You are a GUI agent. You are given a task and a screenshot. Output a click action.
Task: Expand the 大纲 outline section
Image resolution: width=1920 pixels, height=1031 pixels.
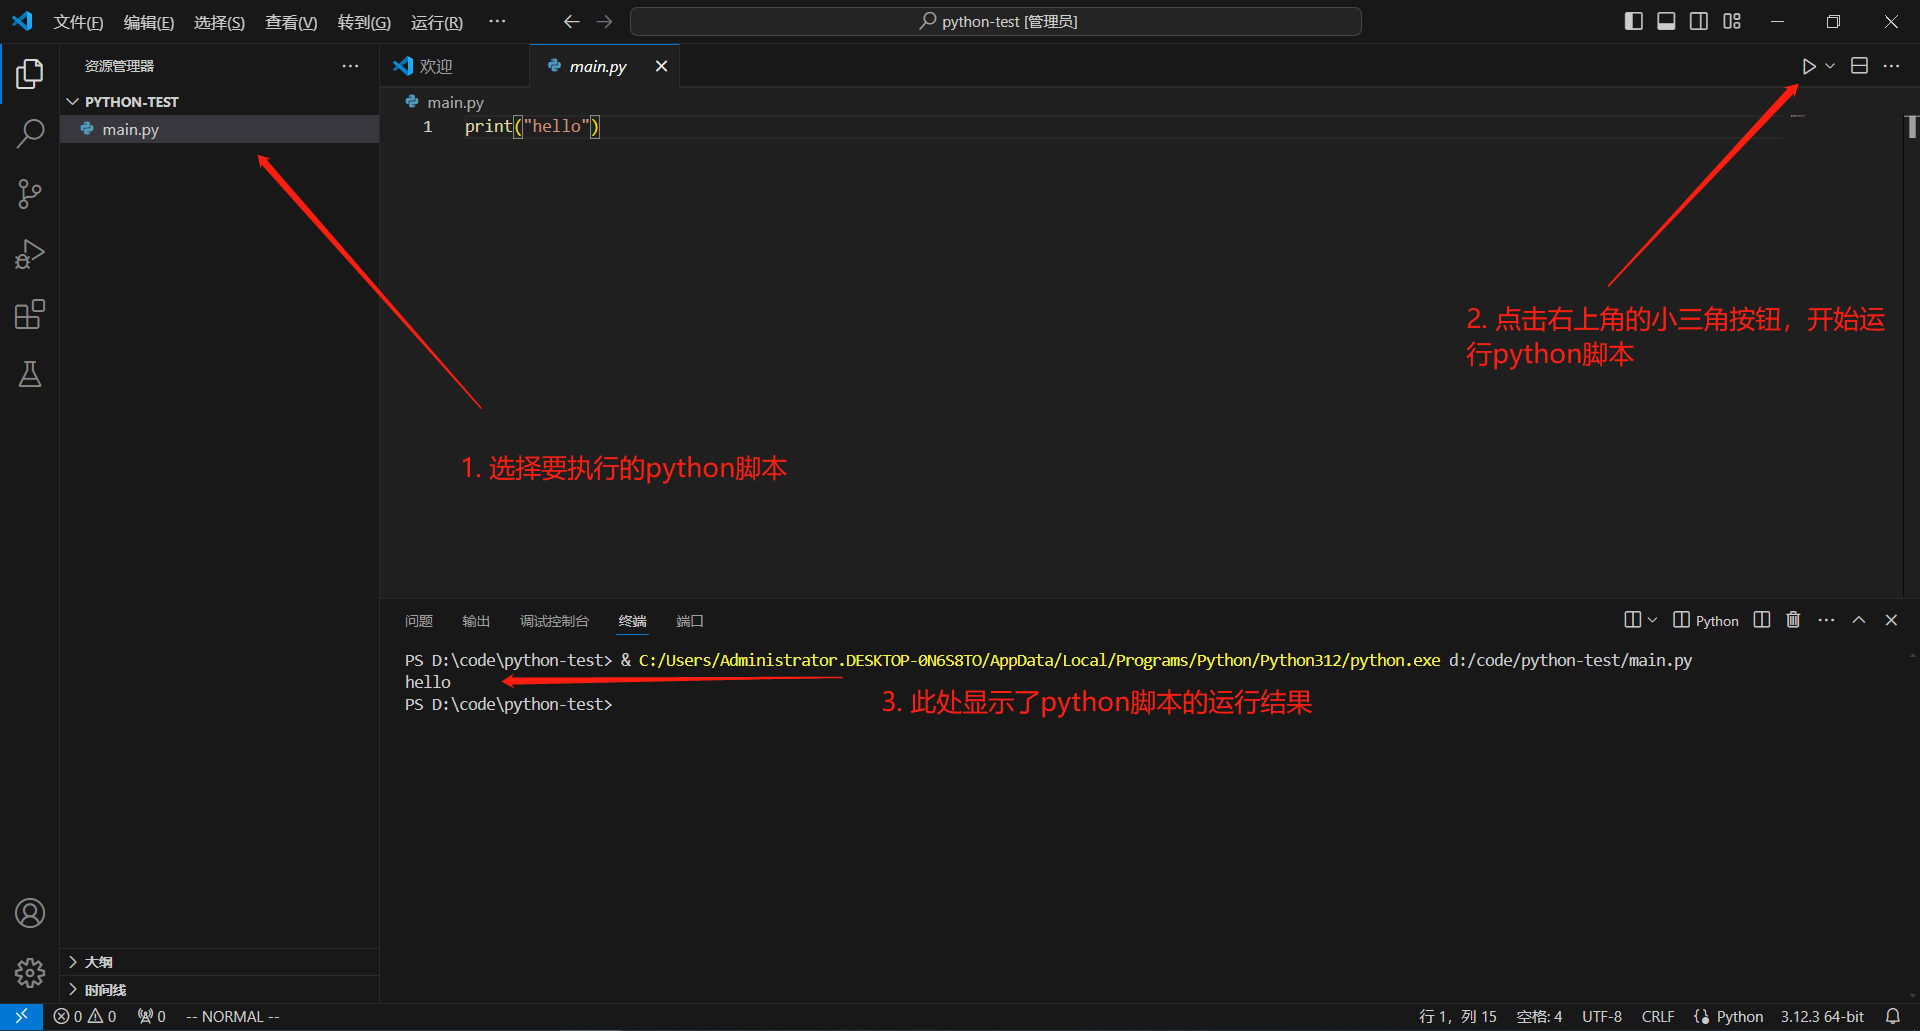98,962
